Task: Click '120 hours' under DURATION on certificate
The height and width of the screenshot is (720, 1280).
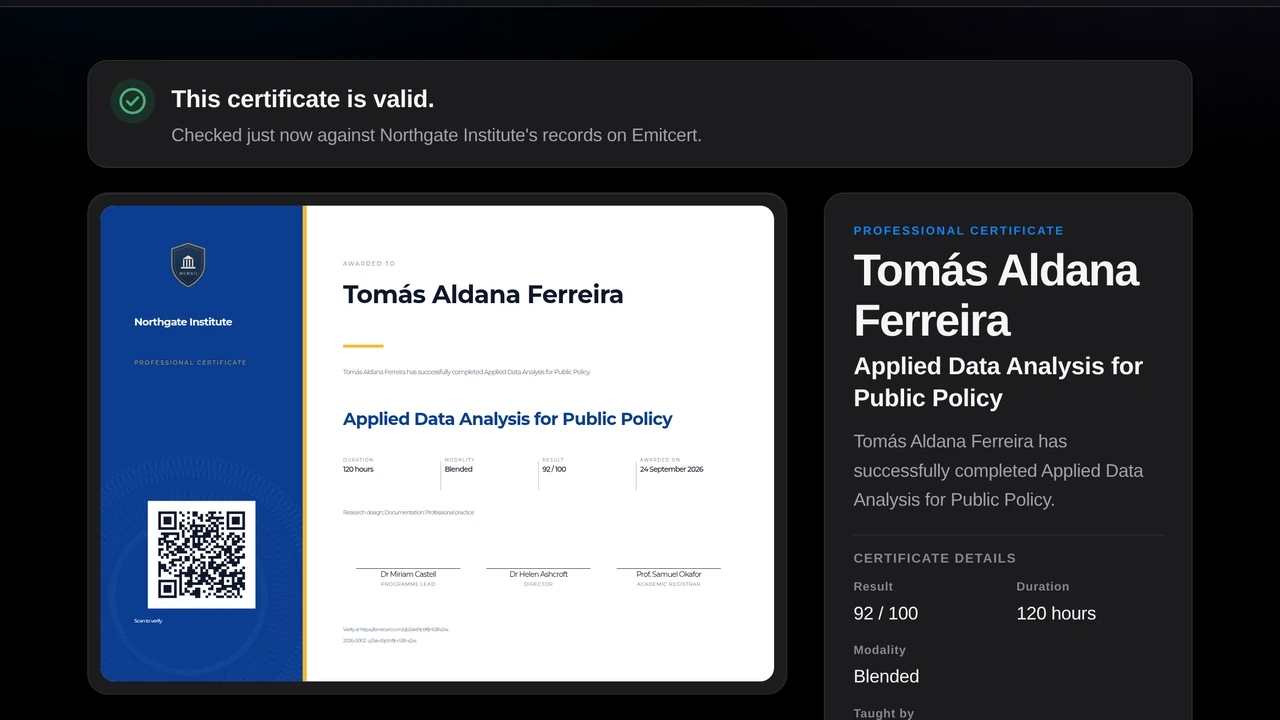Action: [x=358, y=469]
